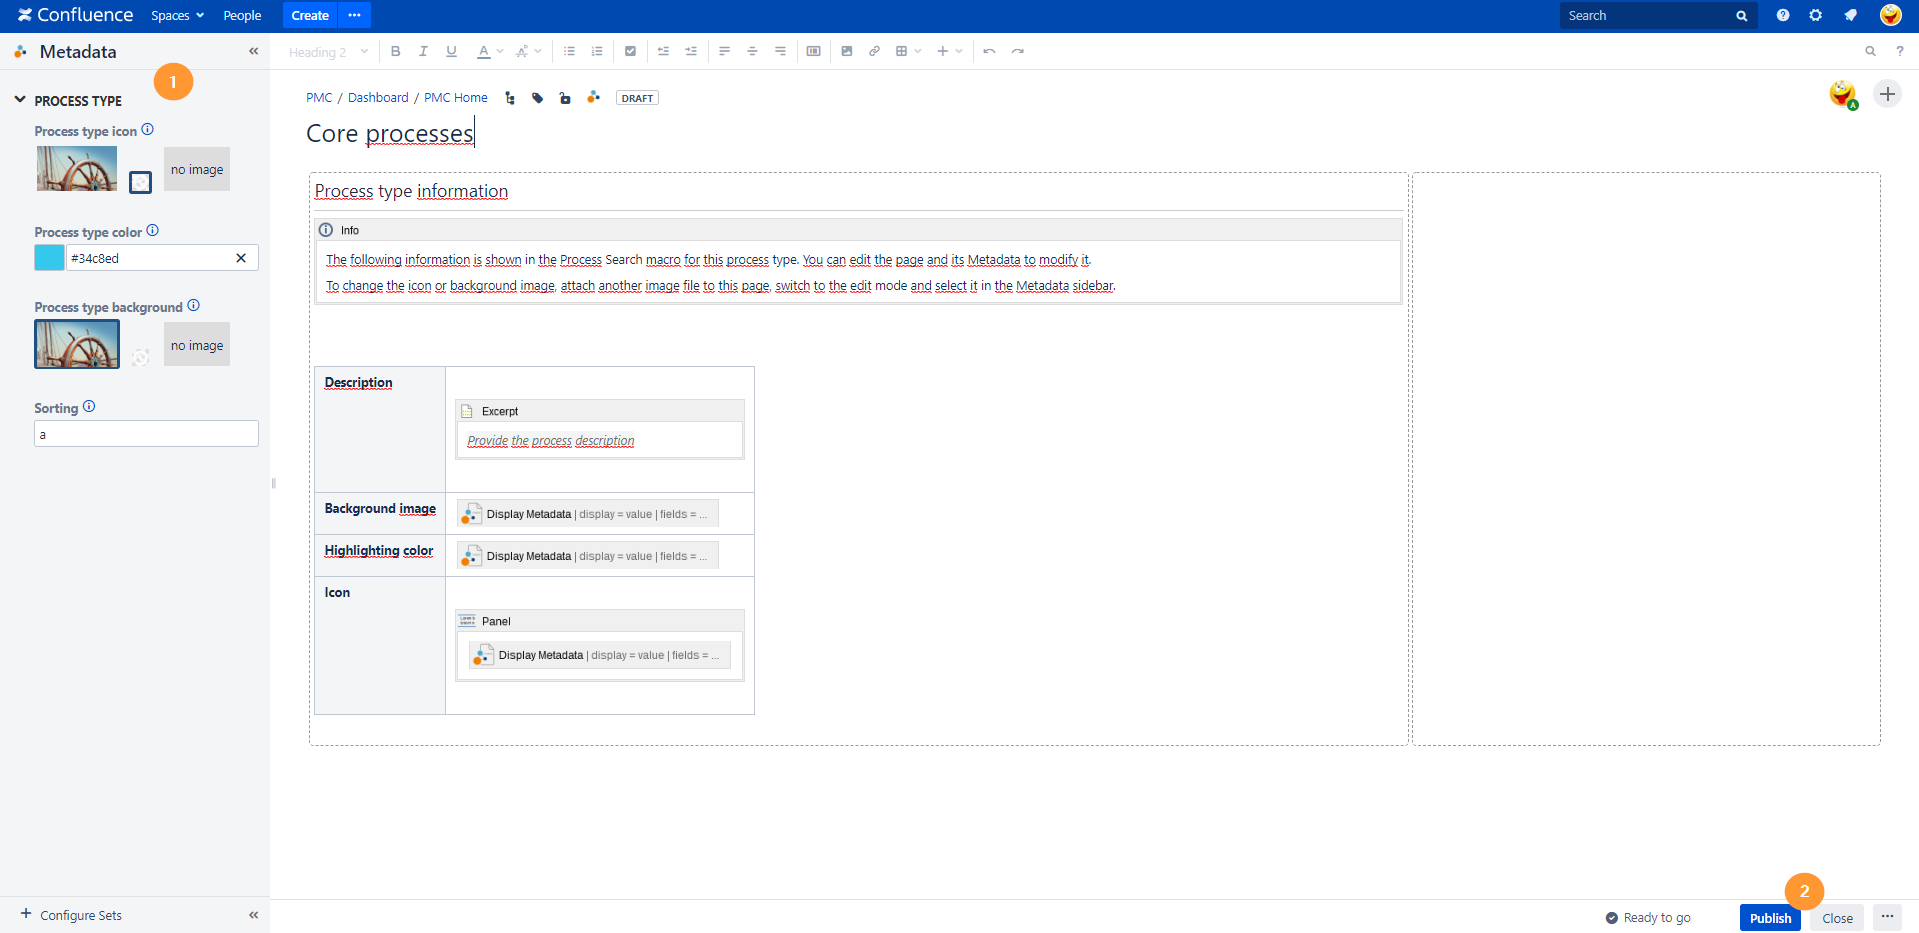Click the Dashboard breadcrumb link

378,98
